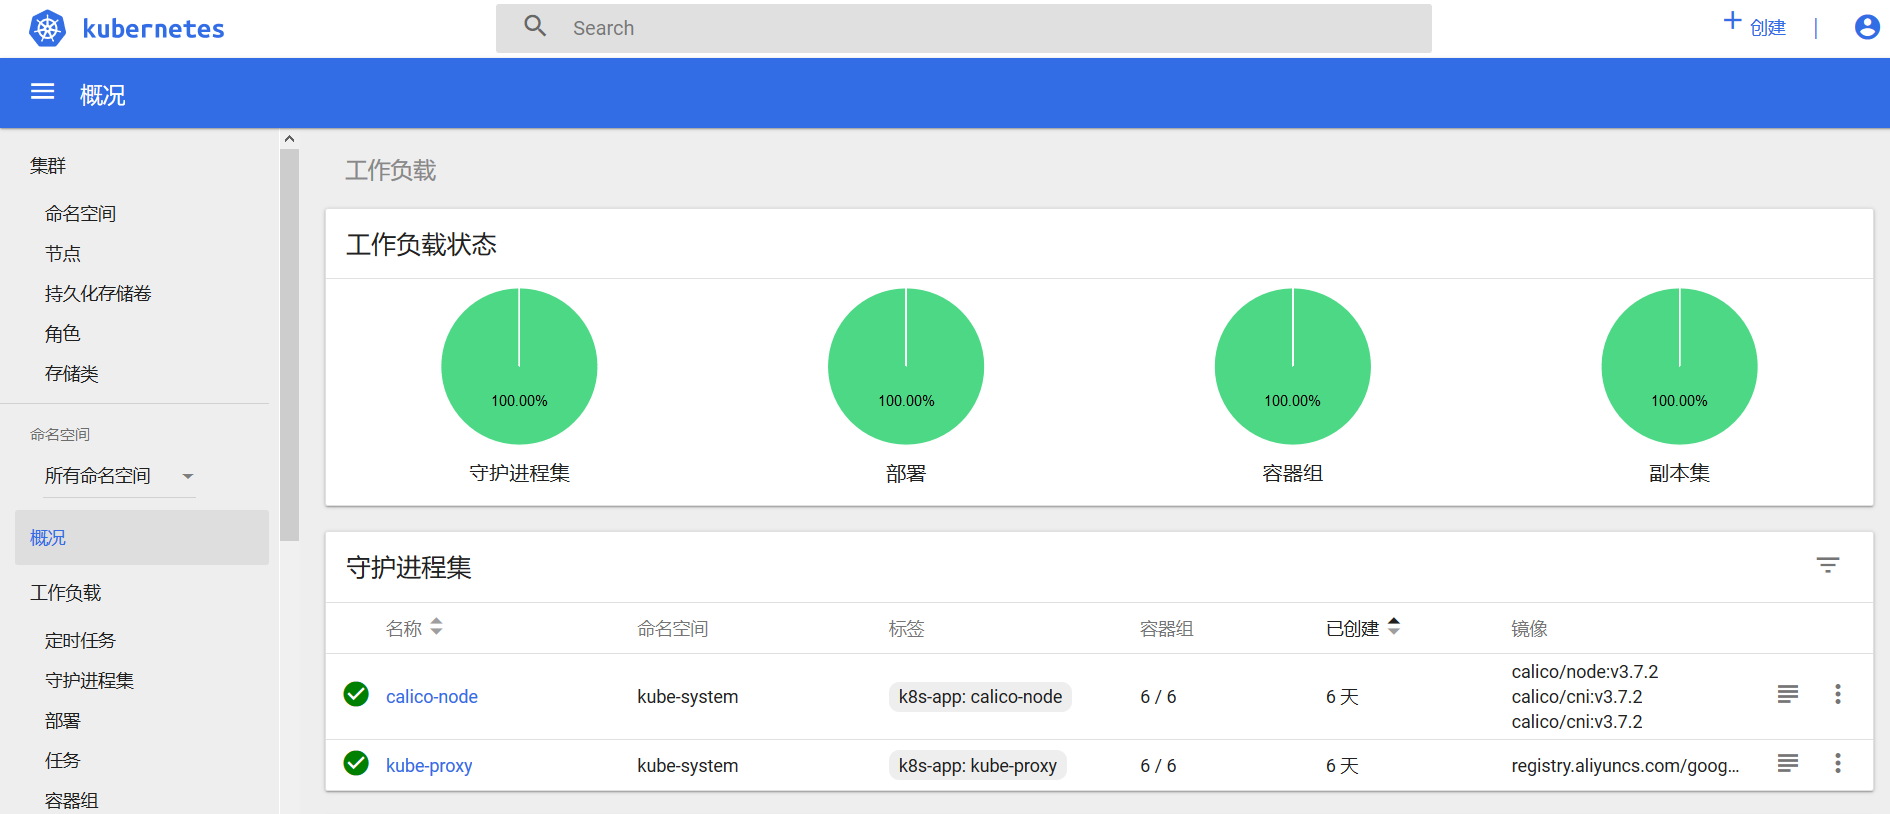Click the 镜像 column header
Screen dimensions: 1890x814
[1530, 629]
